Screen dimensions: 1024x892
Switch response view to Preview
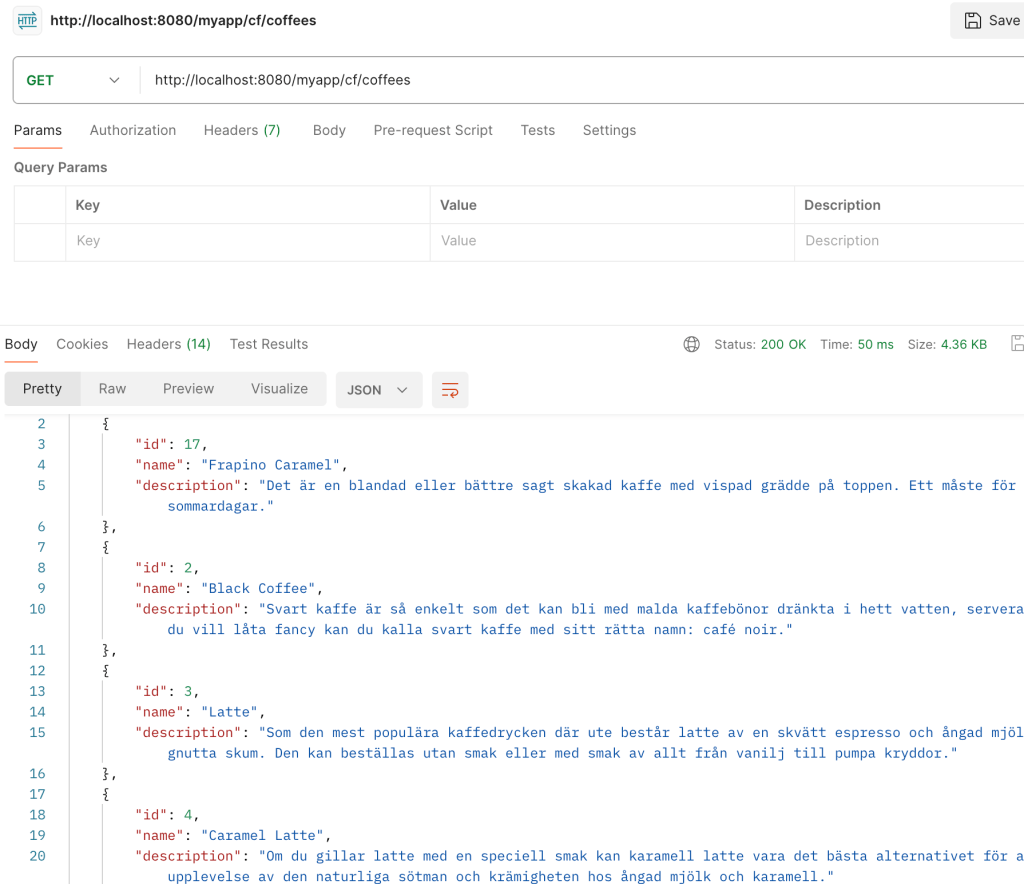(x=188, y=389)
